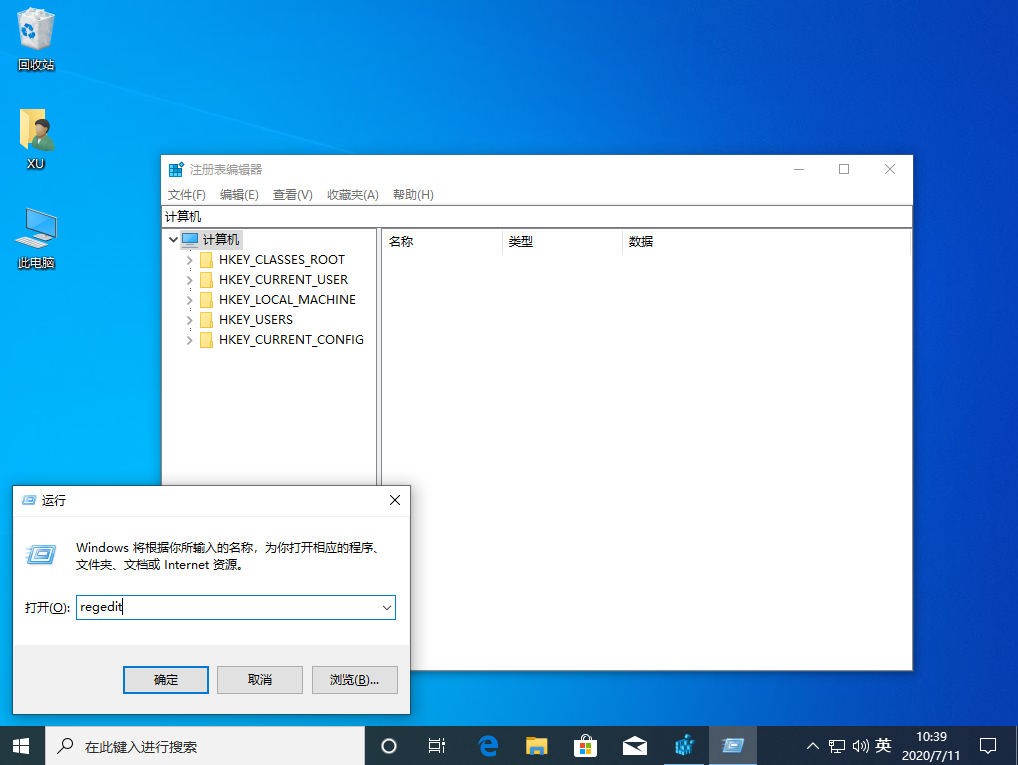The width and height of the screenshot is (1018, 765).
Task: Click the 浏览 button
Action: (354, 679)
